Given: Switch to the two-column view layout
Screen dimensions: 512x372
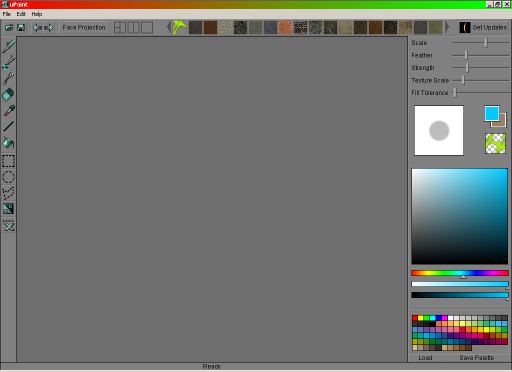Looking at the screenshot, I should (133, 27).
